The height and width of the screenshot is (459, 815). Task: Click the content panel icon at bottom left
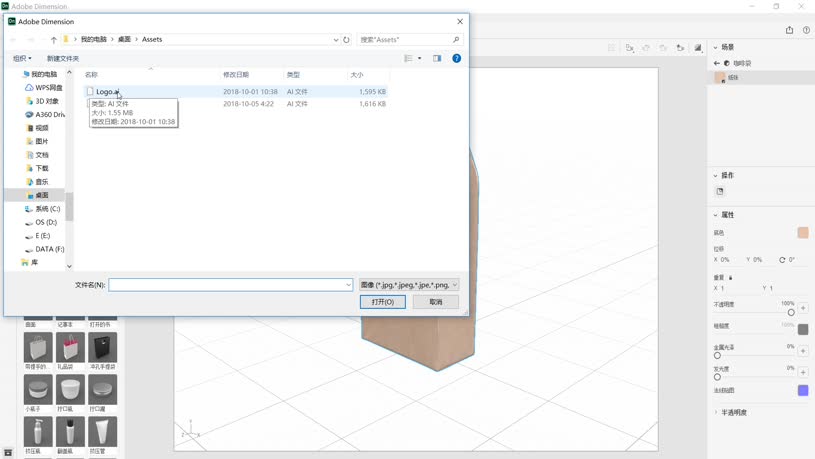(x=8, y=452)
